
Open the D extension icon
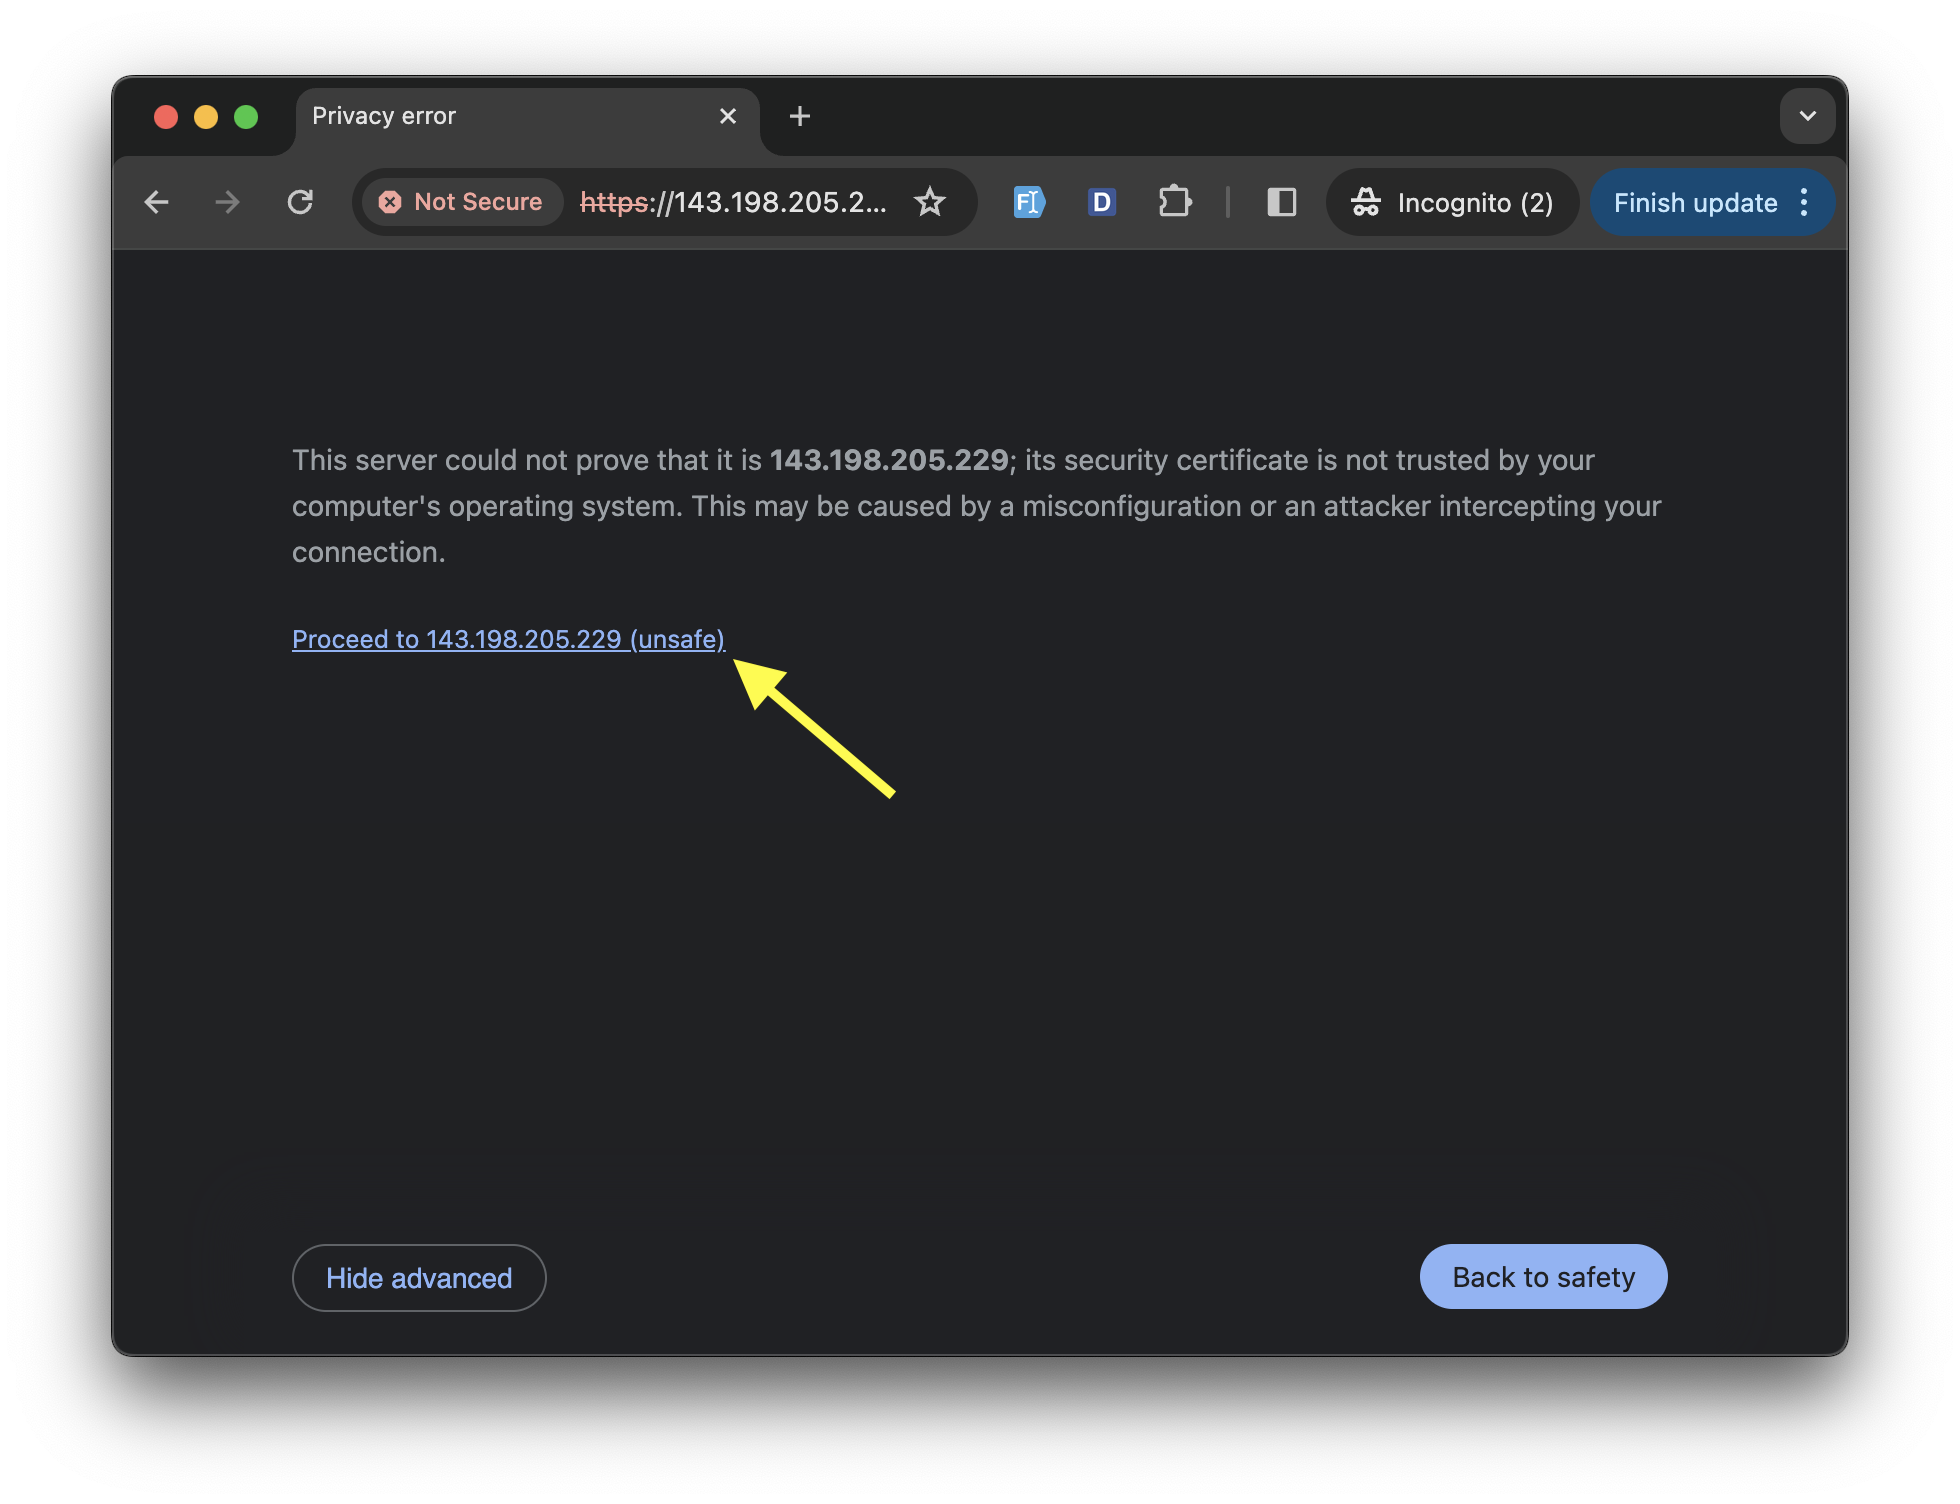1101,203
